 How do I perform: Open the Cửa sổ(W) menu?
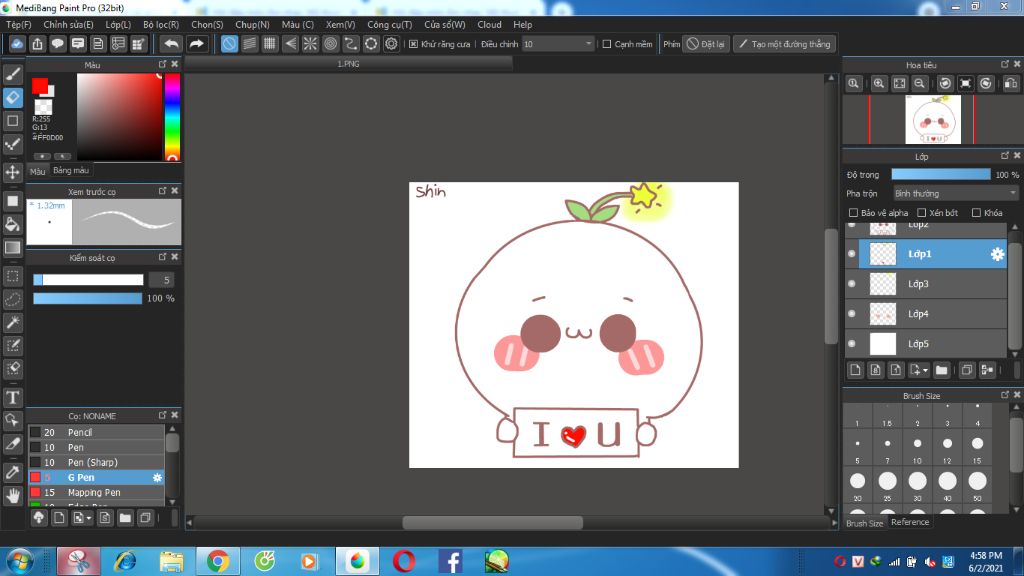[x=445, y=25]
